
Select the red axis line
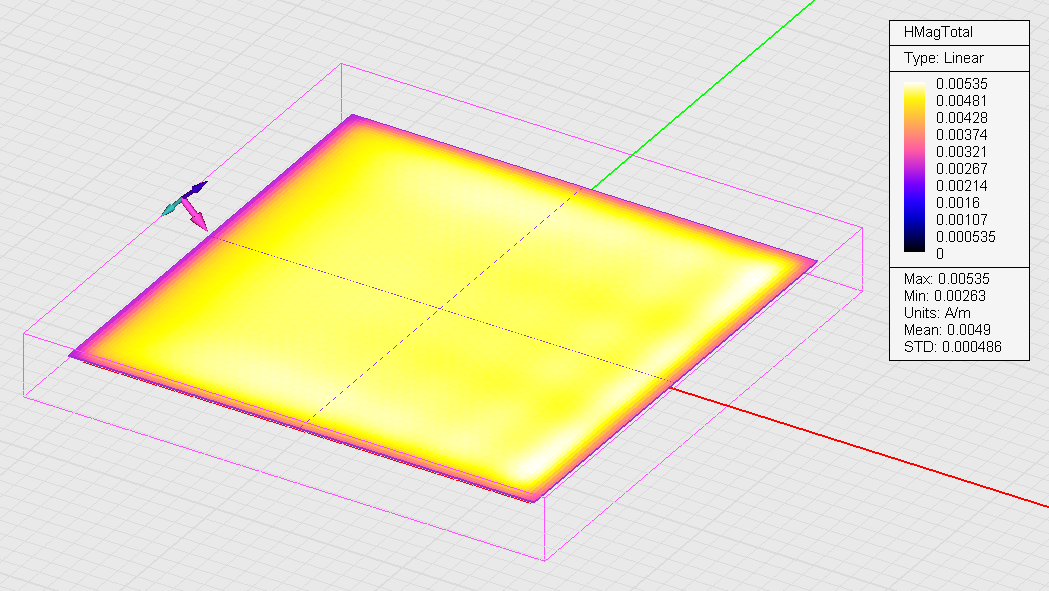[860, 445]
